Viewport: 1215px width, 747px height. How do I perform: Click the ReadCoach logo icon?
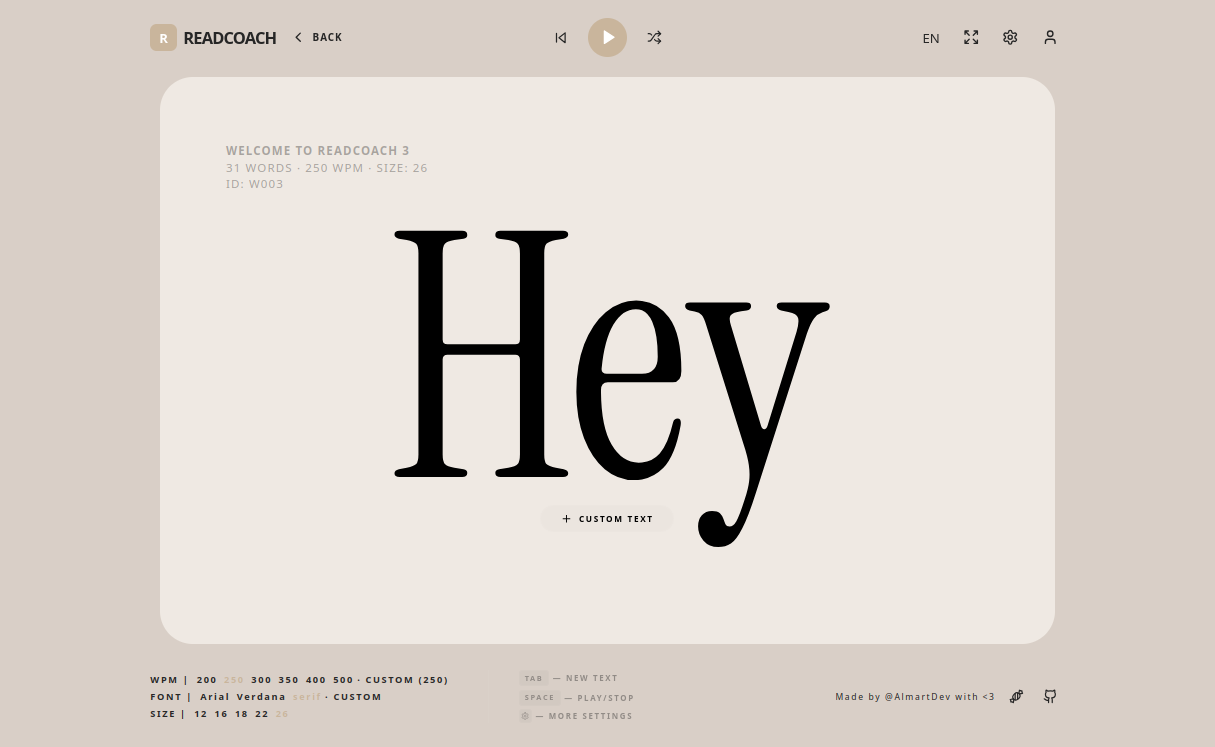163,37
